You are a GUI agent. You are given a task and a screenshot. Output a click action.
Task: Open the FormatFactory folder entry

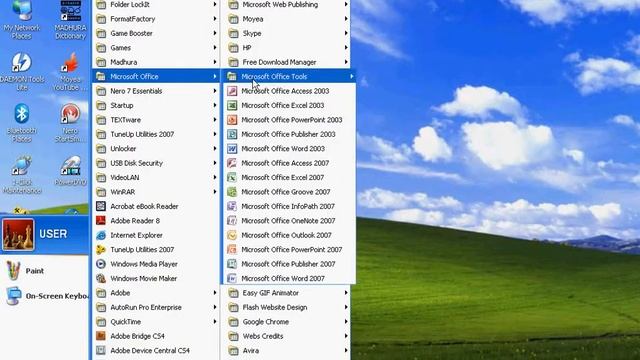156,19
